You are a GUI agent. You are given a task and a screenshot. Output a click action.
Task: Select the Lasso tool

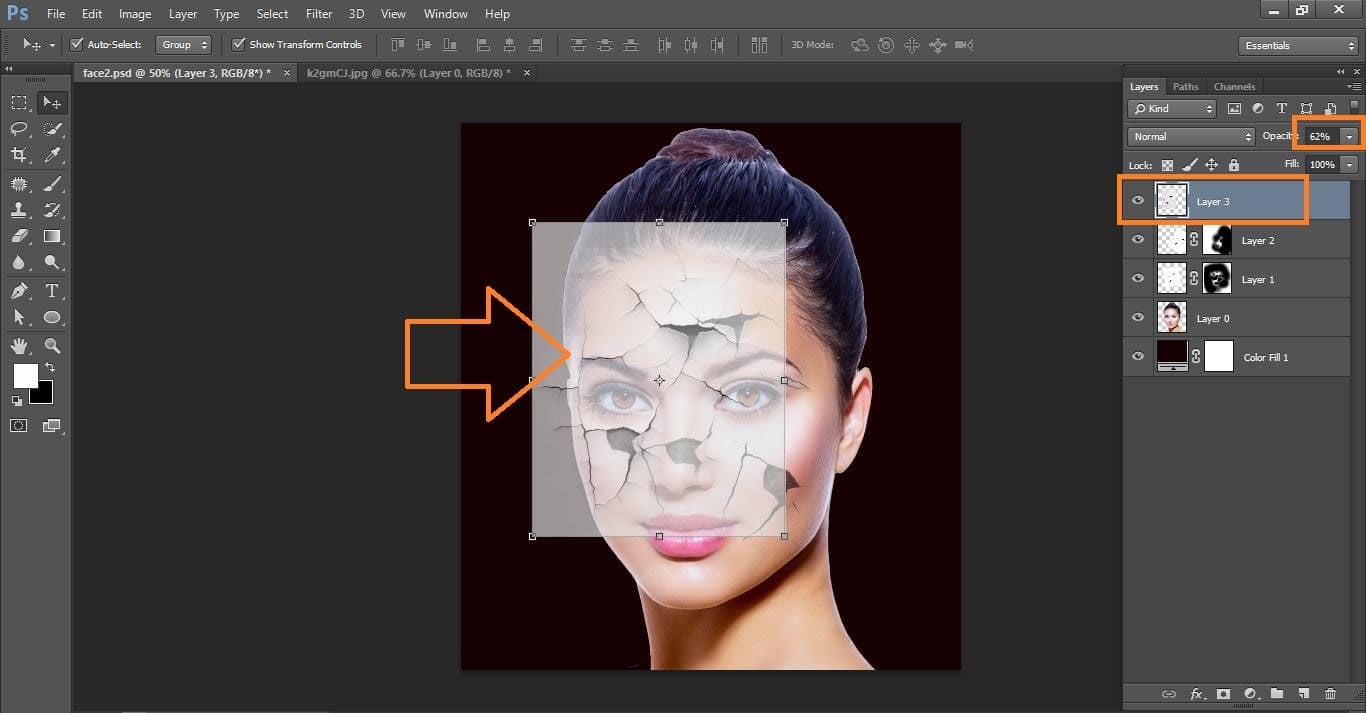click(19, 129)
